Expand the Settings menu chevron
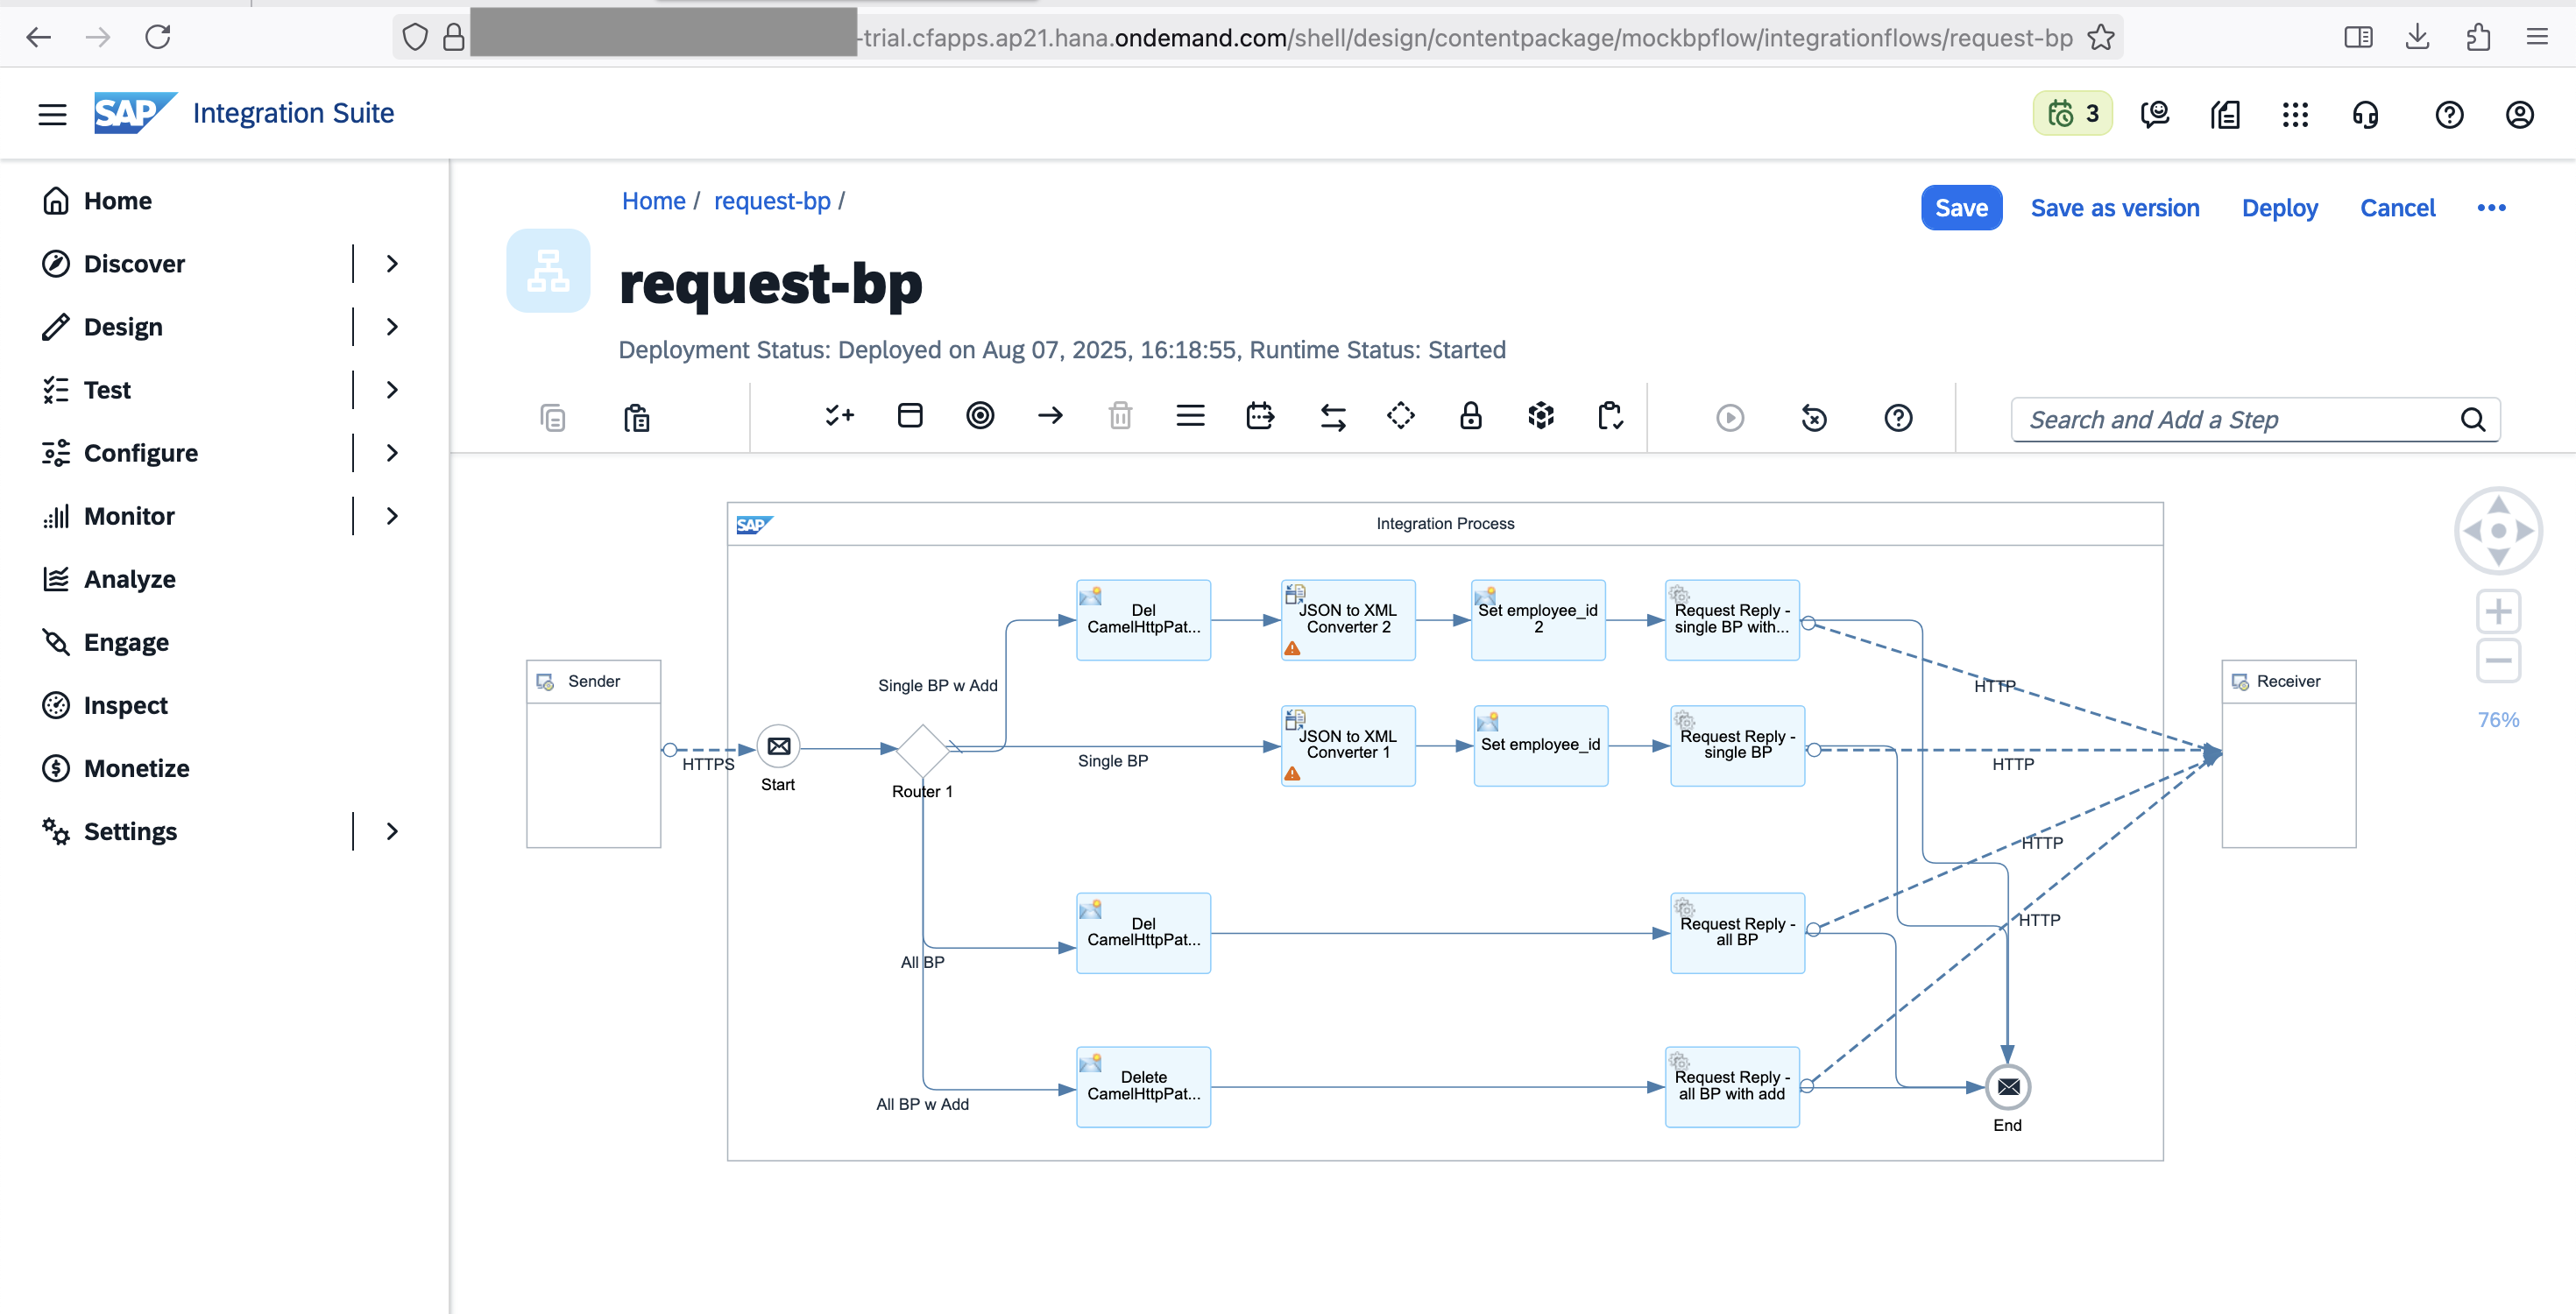The height and width of the screenshot is (1314, 2576). coord(392,831)
